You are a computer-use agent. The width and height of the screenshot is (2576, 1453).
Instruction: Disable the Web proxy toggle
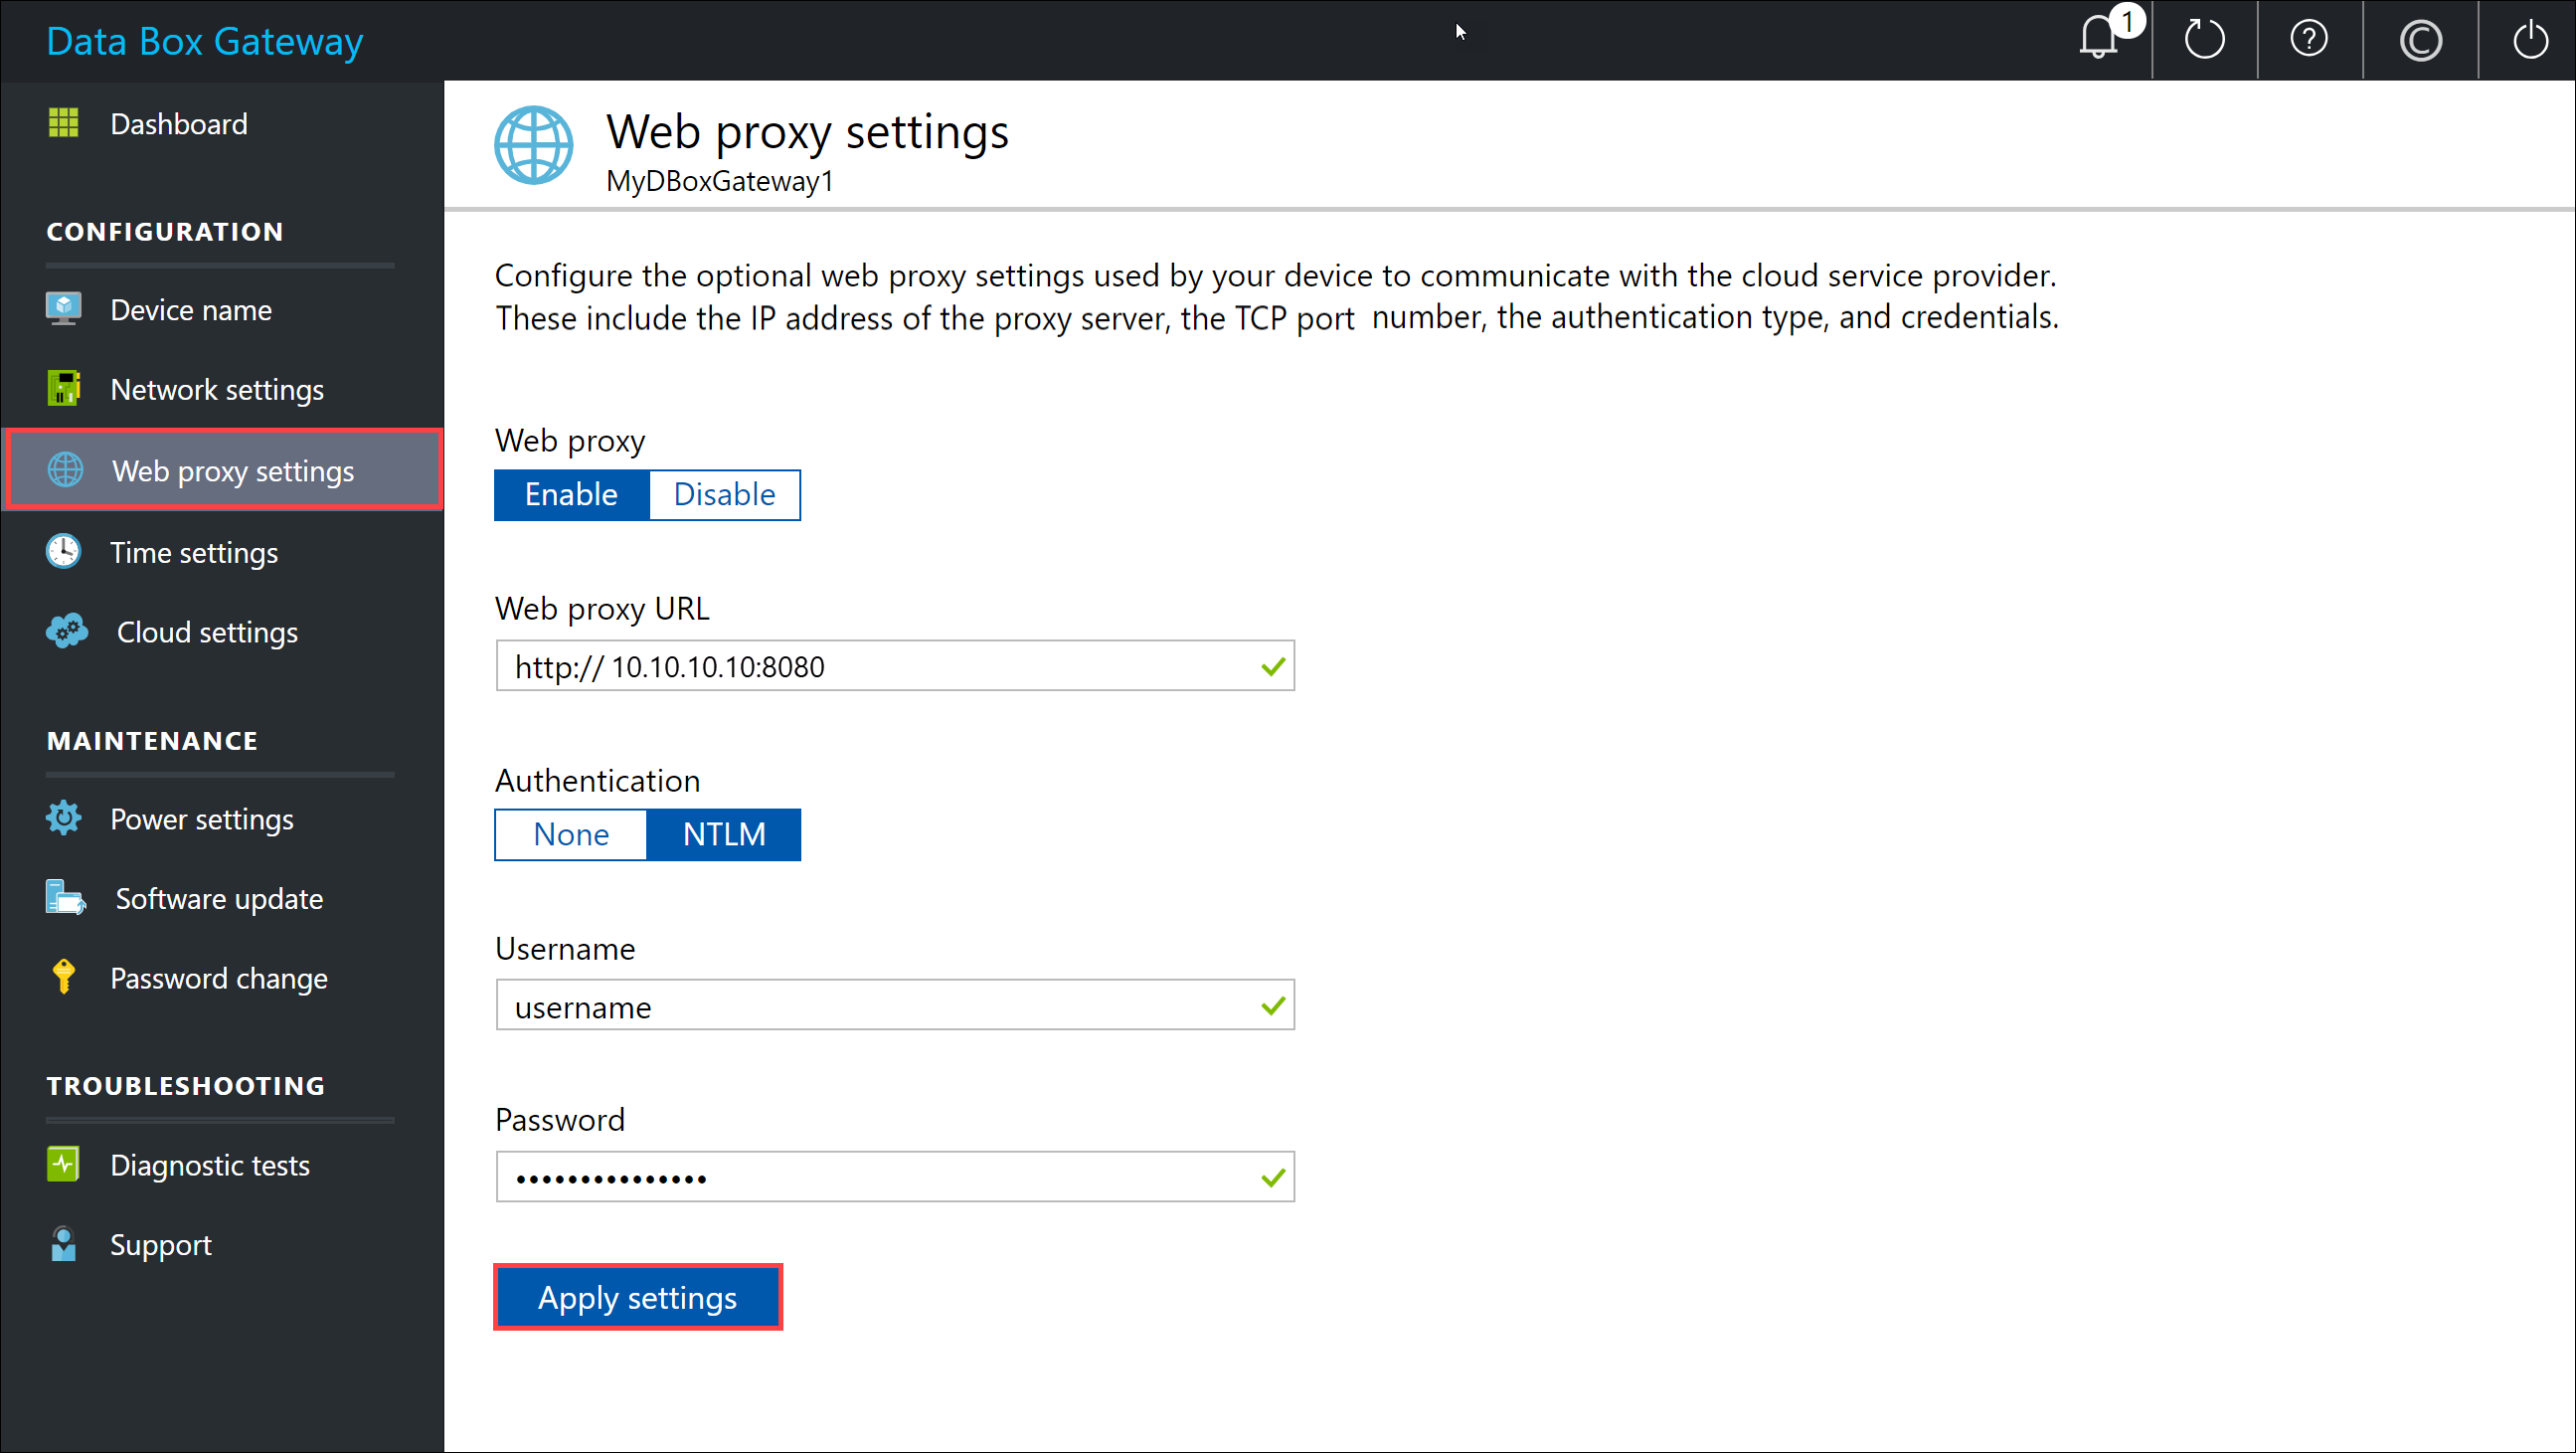click(724, 493)
